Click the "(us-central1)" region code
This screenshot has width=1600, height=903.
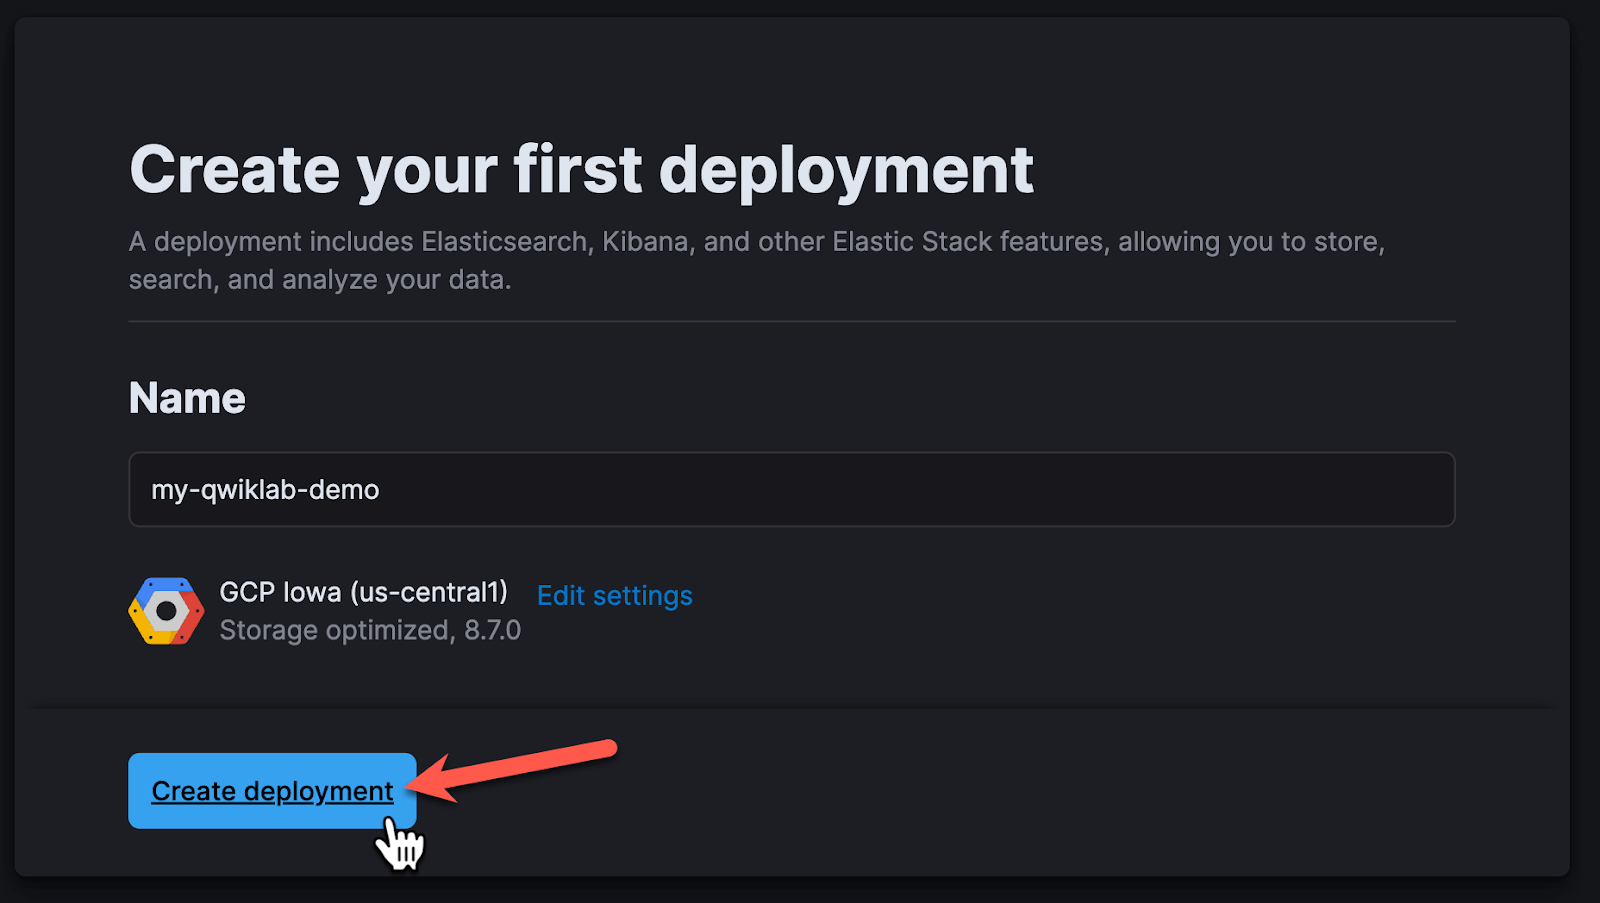[429, 592]
